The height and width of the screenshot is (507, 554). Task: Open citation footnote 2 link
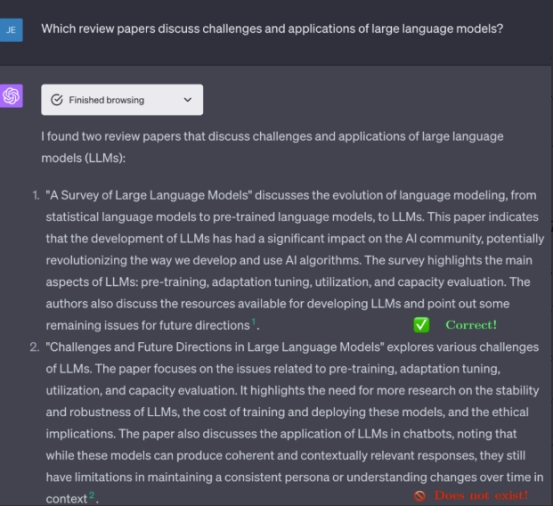click(x=92, y=495)
